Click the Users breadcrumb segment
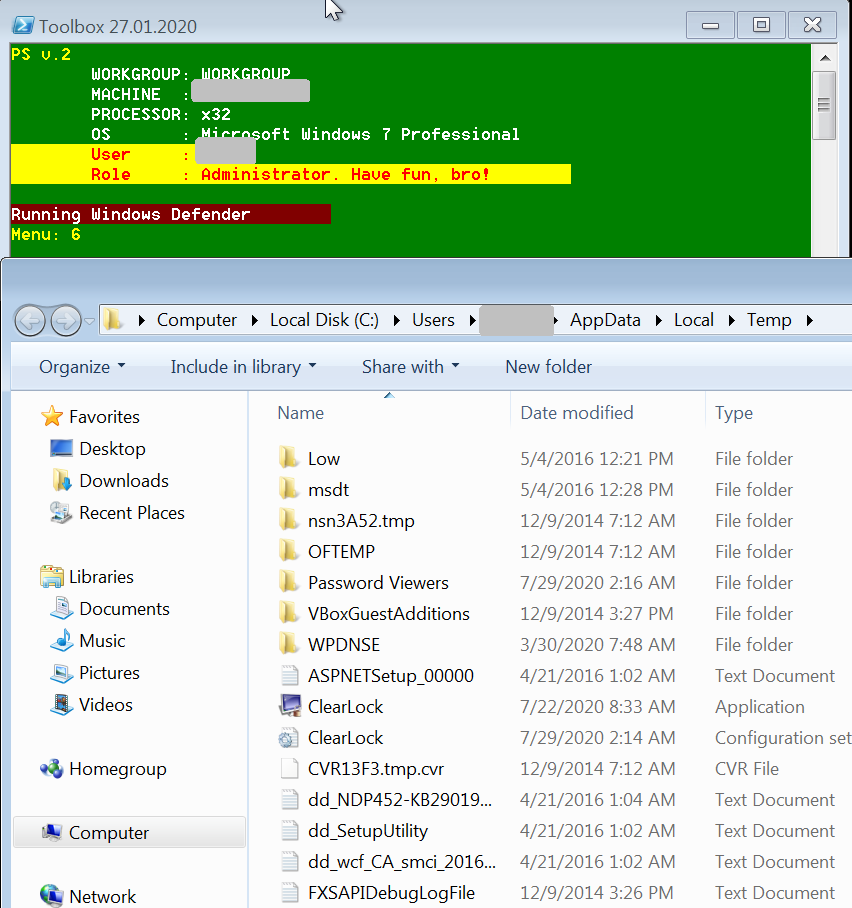Screen dimensions: 852x908 (433, 320)
